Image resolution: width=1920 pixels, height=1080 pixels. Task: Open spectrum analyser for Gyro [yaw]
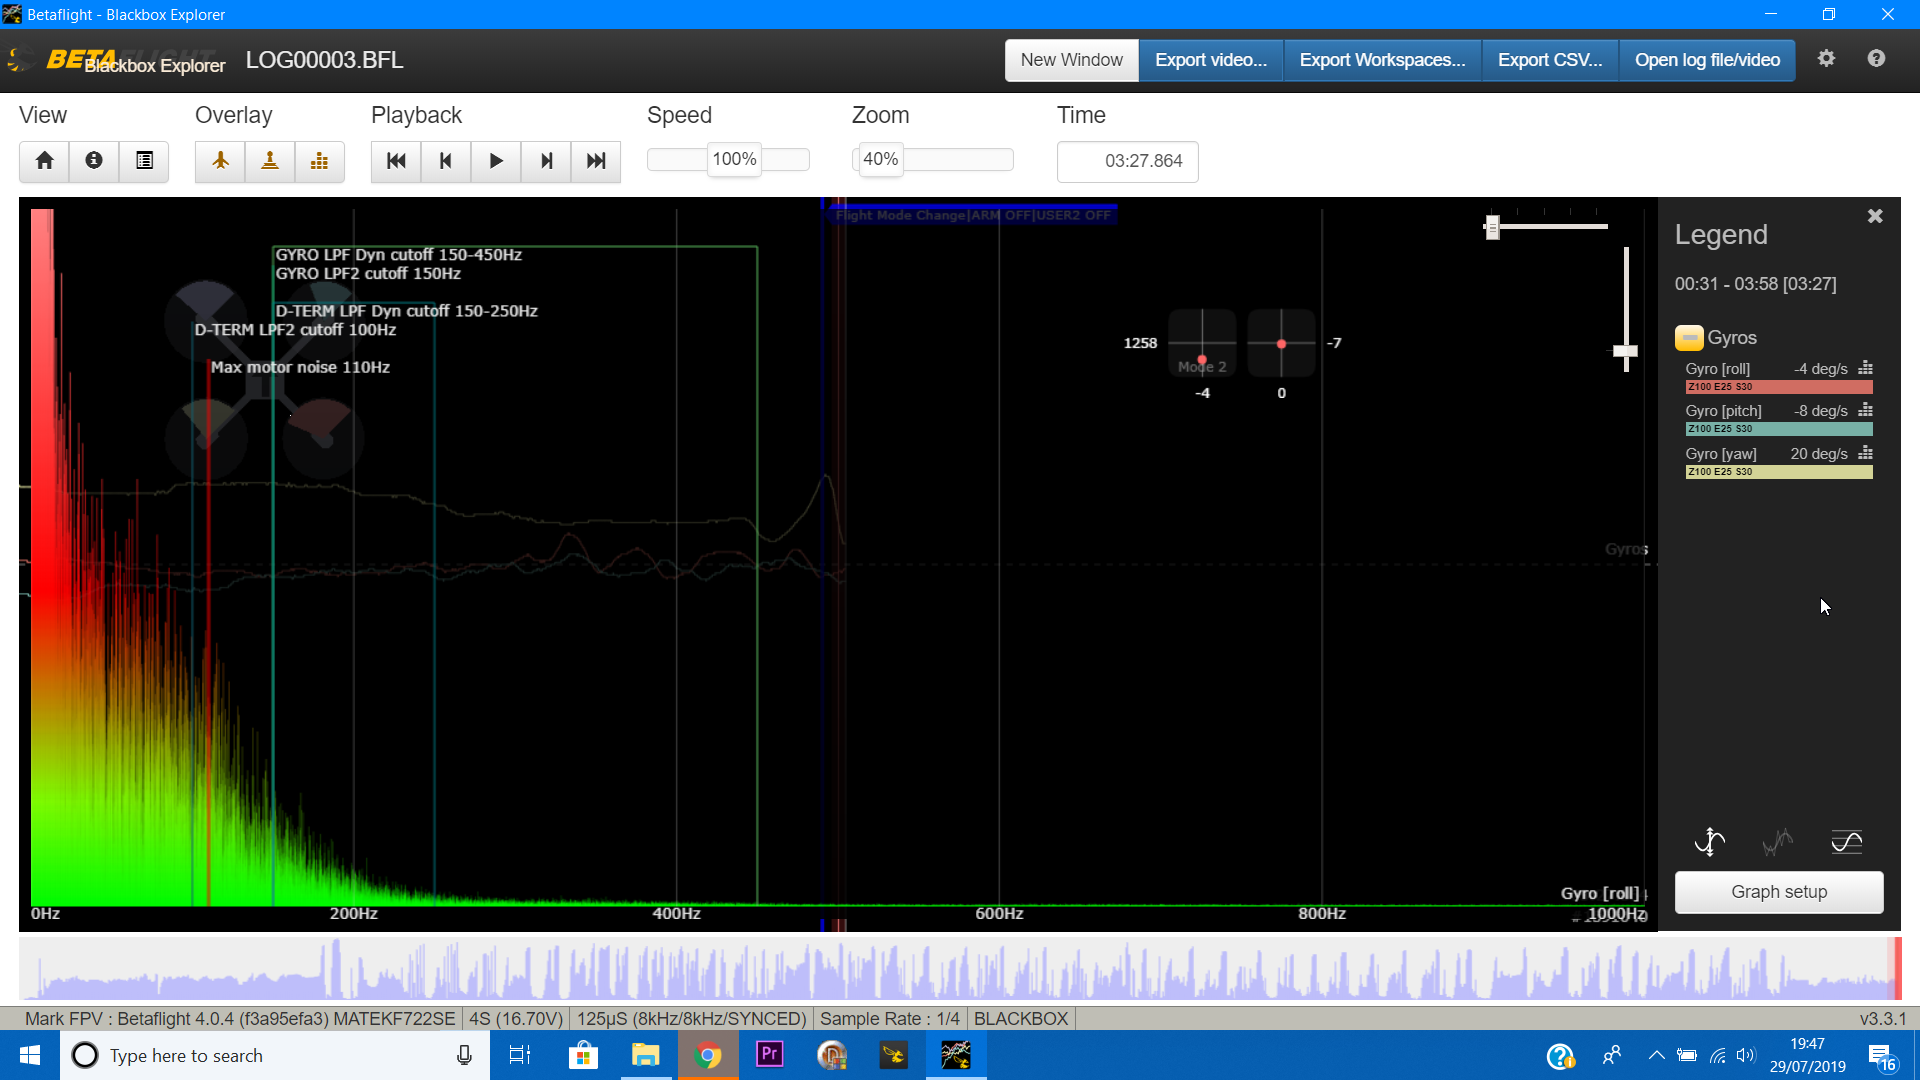pos(1865,454)
